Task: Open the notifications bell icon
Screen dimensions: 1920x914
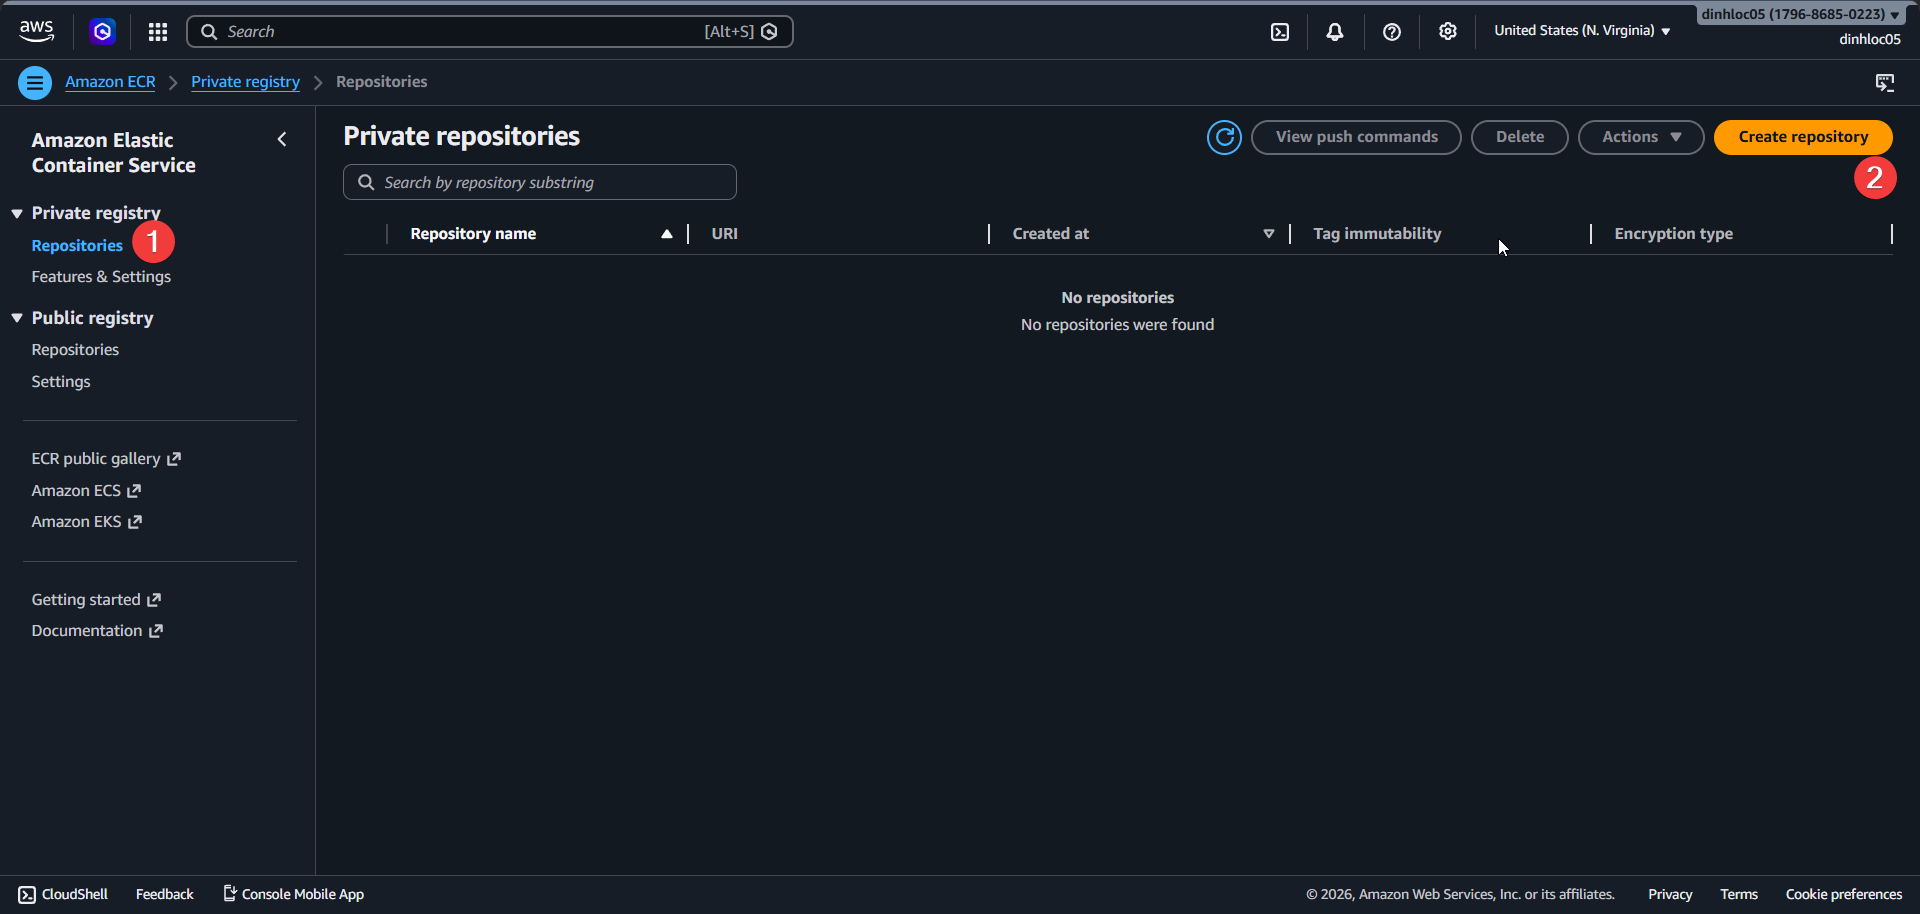Action: pos(1336,31)
